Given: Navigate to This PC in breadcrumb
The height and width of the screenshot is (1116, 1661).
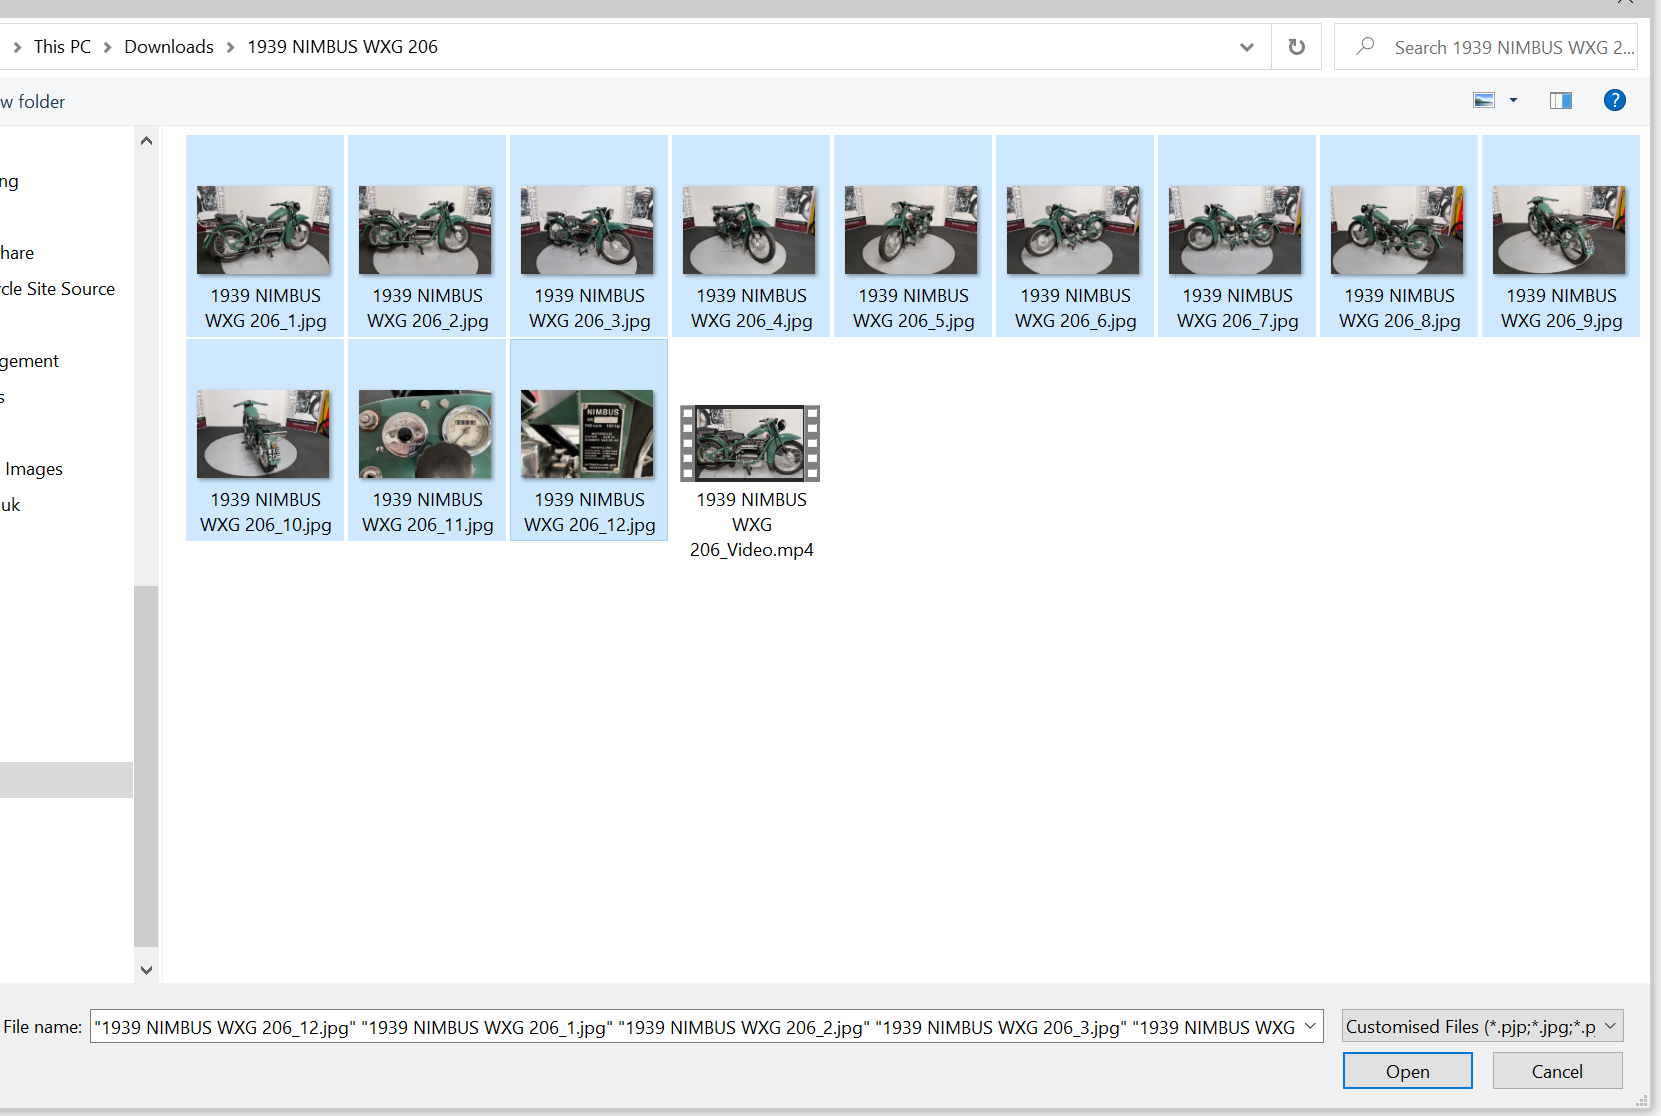Looking at the screenshot, I should tap(62, 47).
